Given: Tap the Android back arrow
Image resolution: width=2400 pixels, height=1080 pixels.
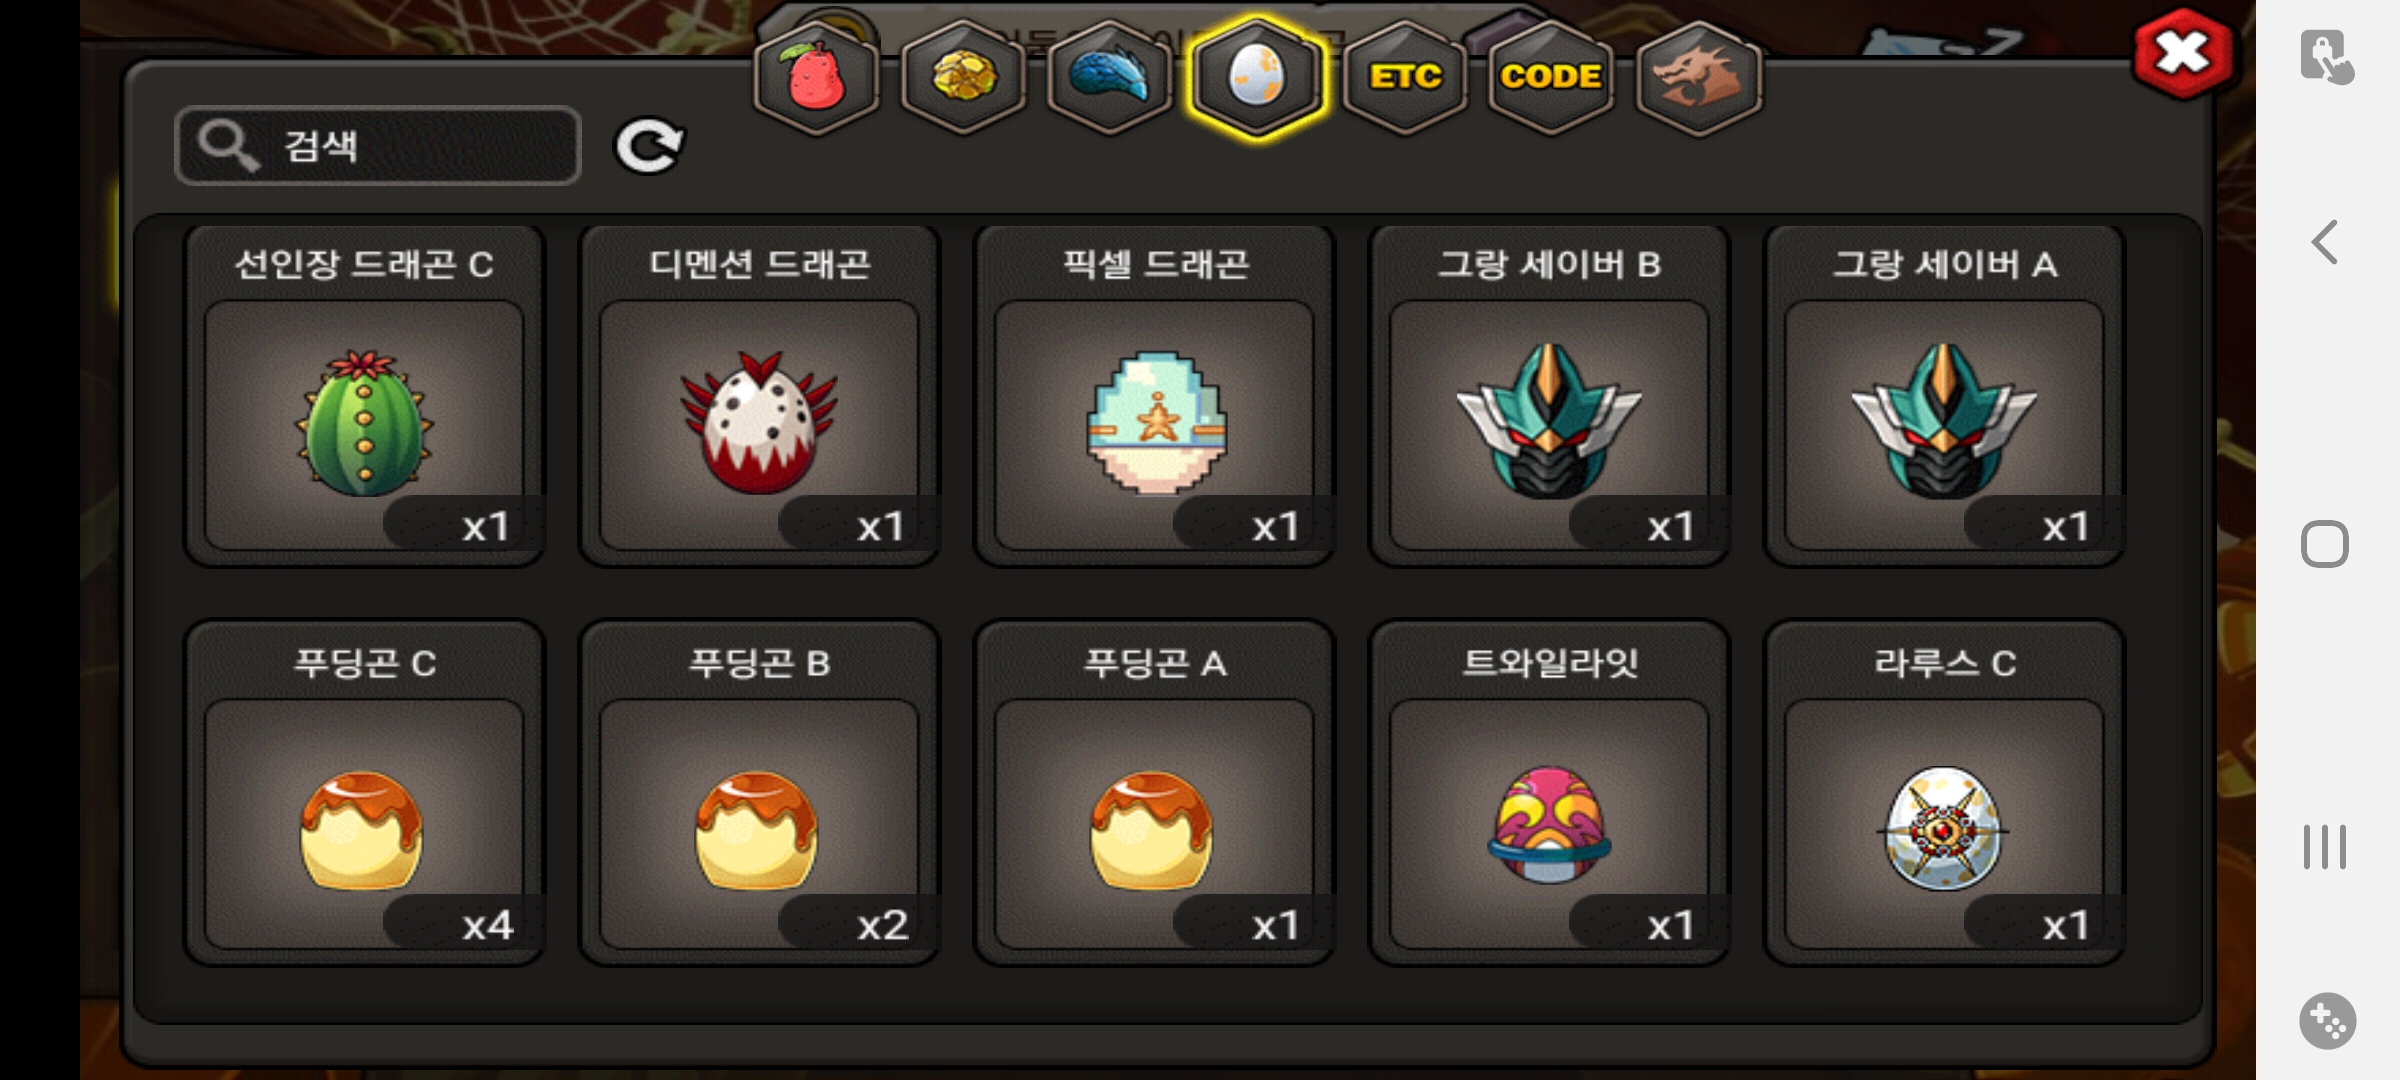Looking at the screenshot, I should [2325, 242].
